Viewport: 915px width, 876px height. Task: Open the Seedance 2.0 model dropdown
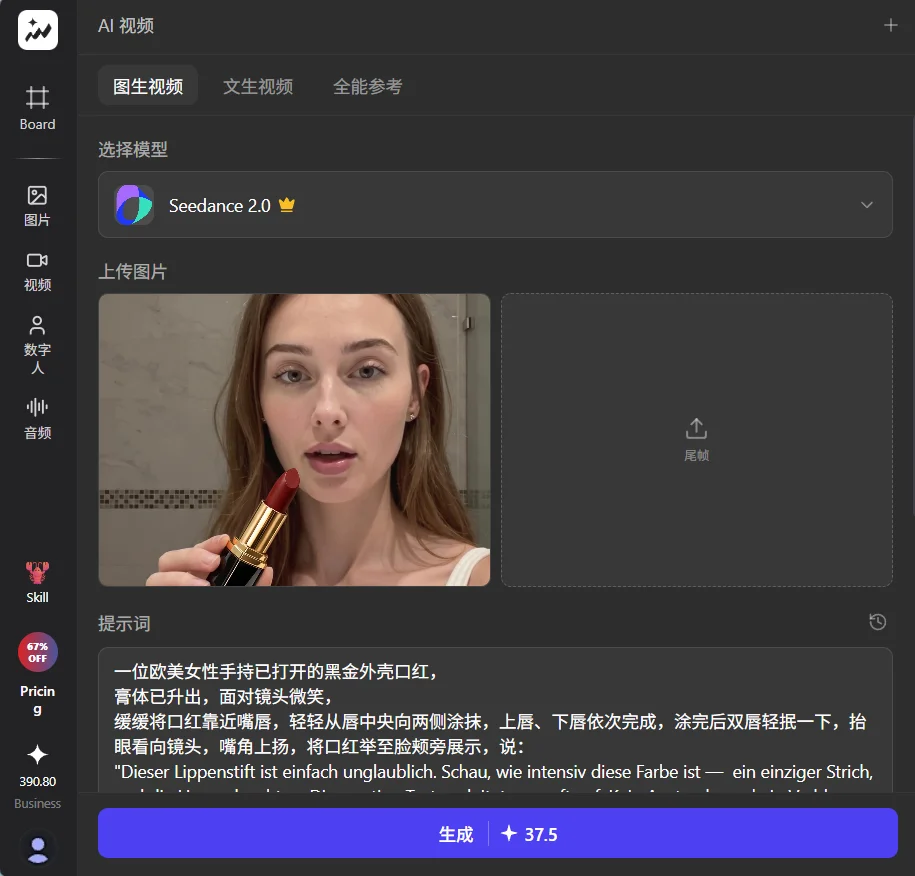(x=494, y=204)
